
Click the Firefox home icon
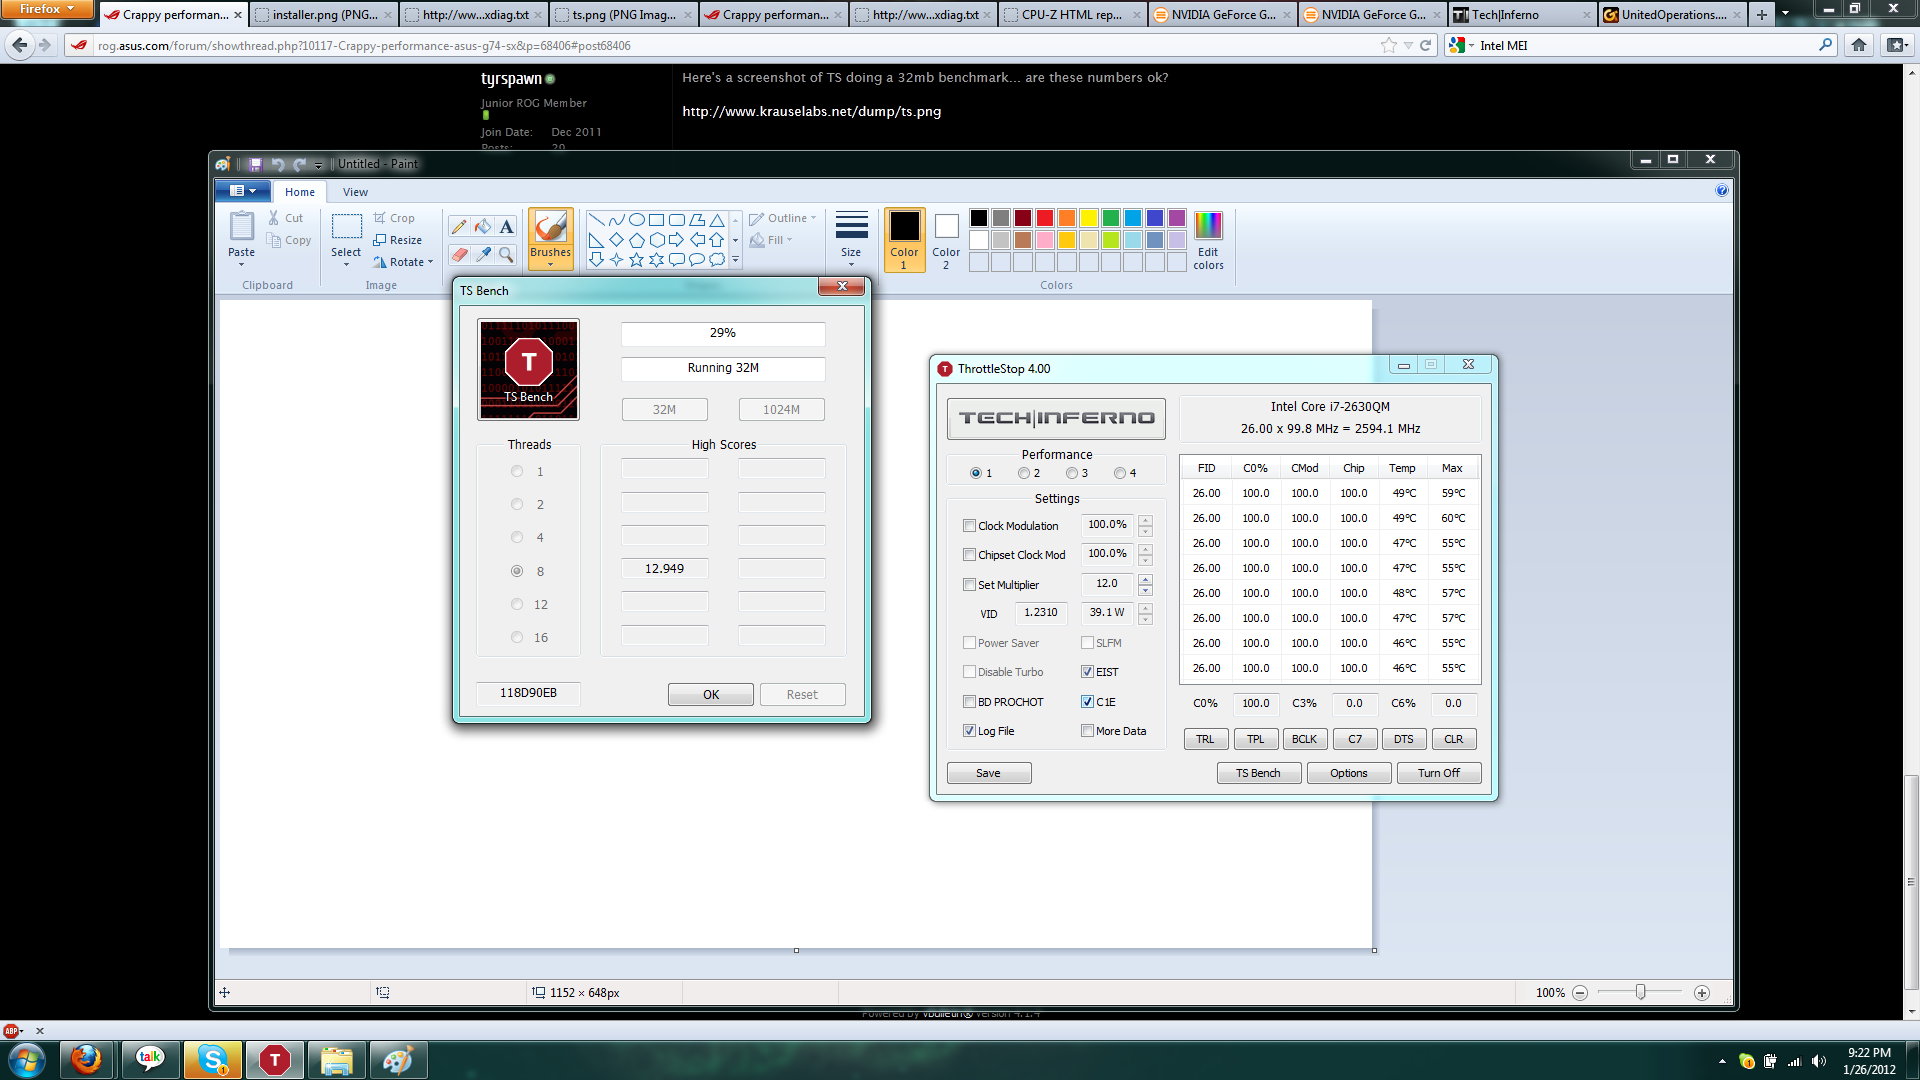(1859, 45)
